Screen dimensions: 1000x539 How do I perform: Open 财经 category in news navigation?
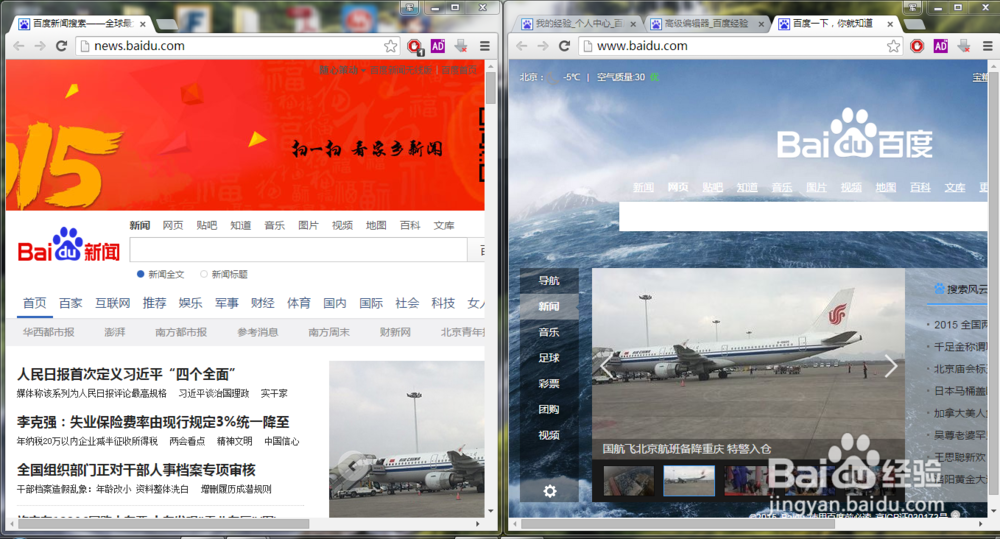click(262, 303)
